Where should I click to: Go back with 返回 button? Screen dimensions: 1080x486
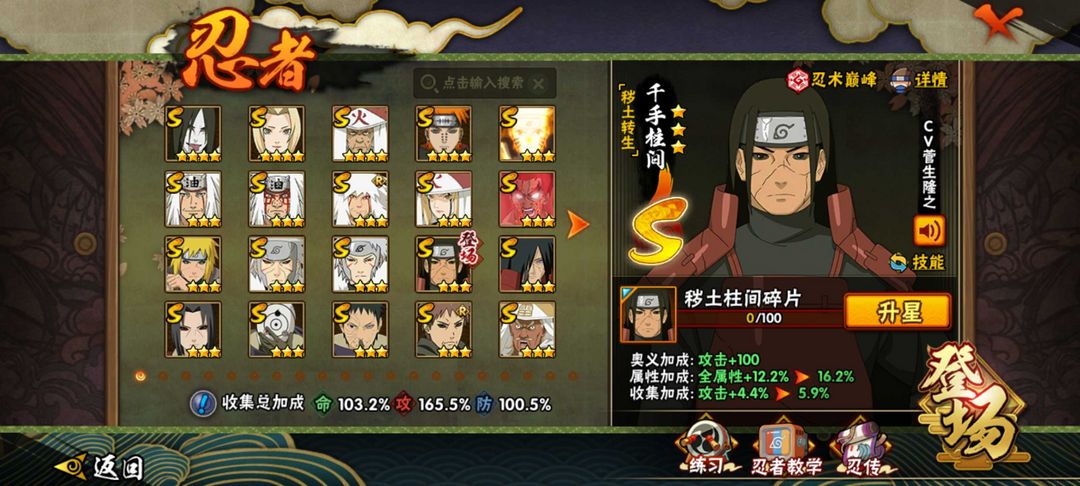[x=100, y=467]
